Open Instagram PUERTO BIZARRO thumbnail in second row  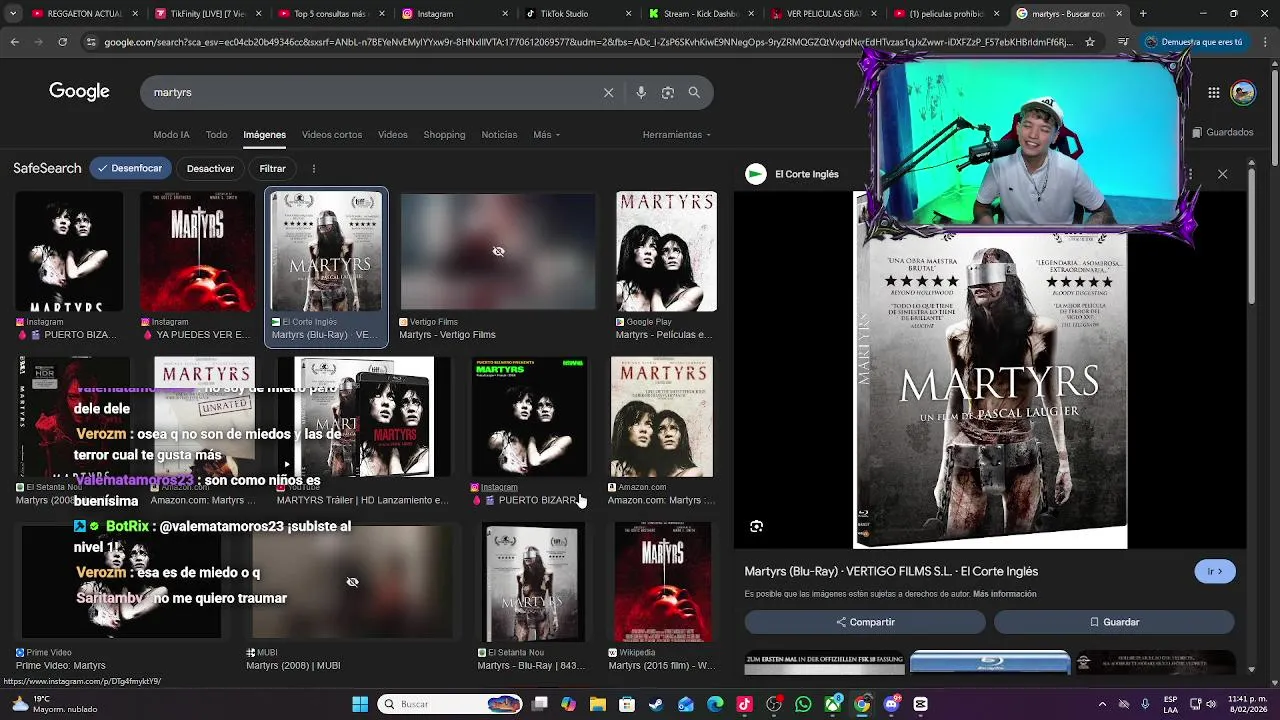pyautogui.click(x=529, y=417)
